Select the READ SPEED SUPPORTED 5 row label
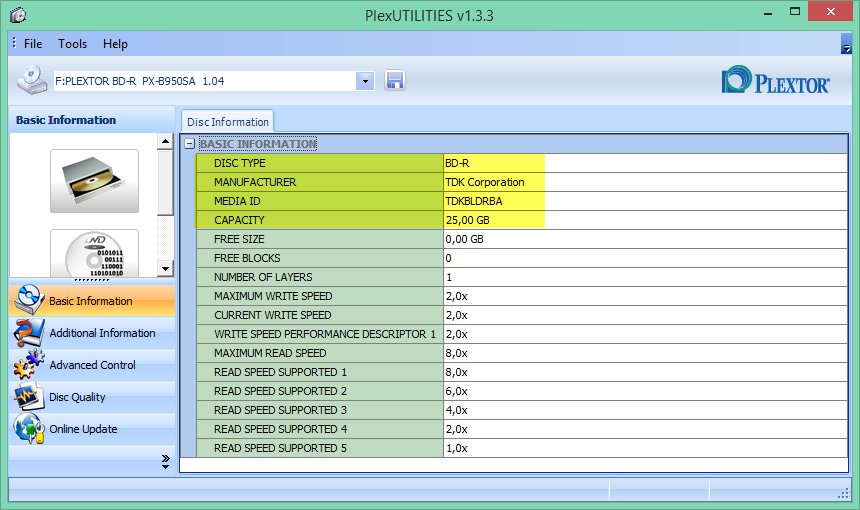This screenshot has width=860, height=510. pyautogui.click(x=280, y=449)
